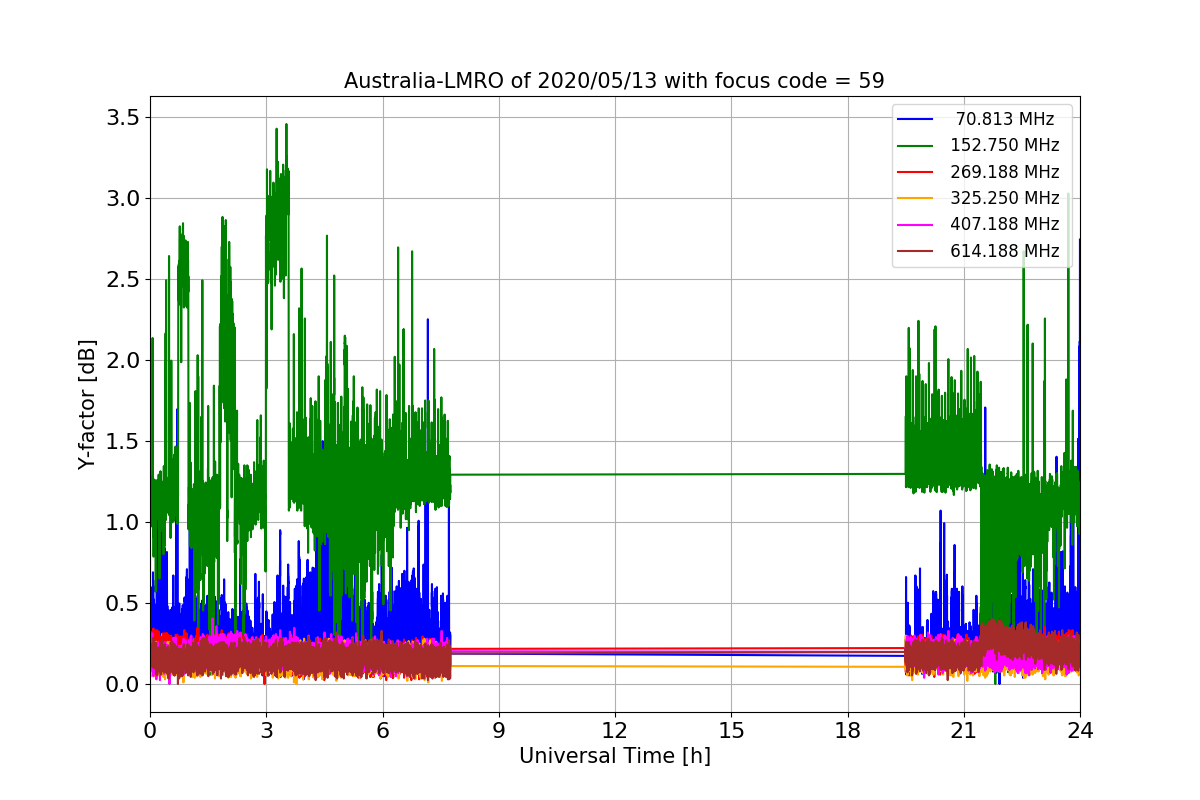Image resolution: width=1200 pixels, height=800 pixels.
Task: Click the y-axis tick label '0.0'
Action: pyautogui.click(x=124, y=685)
